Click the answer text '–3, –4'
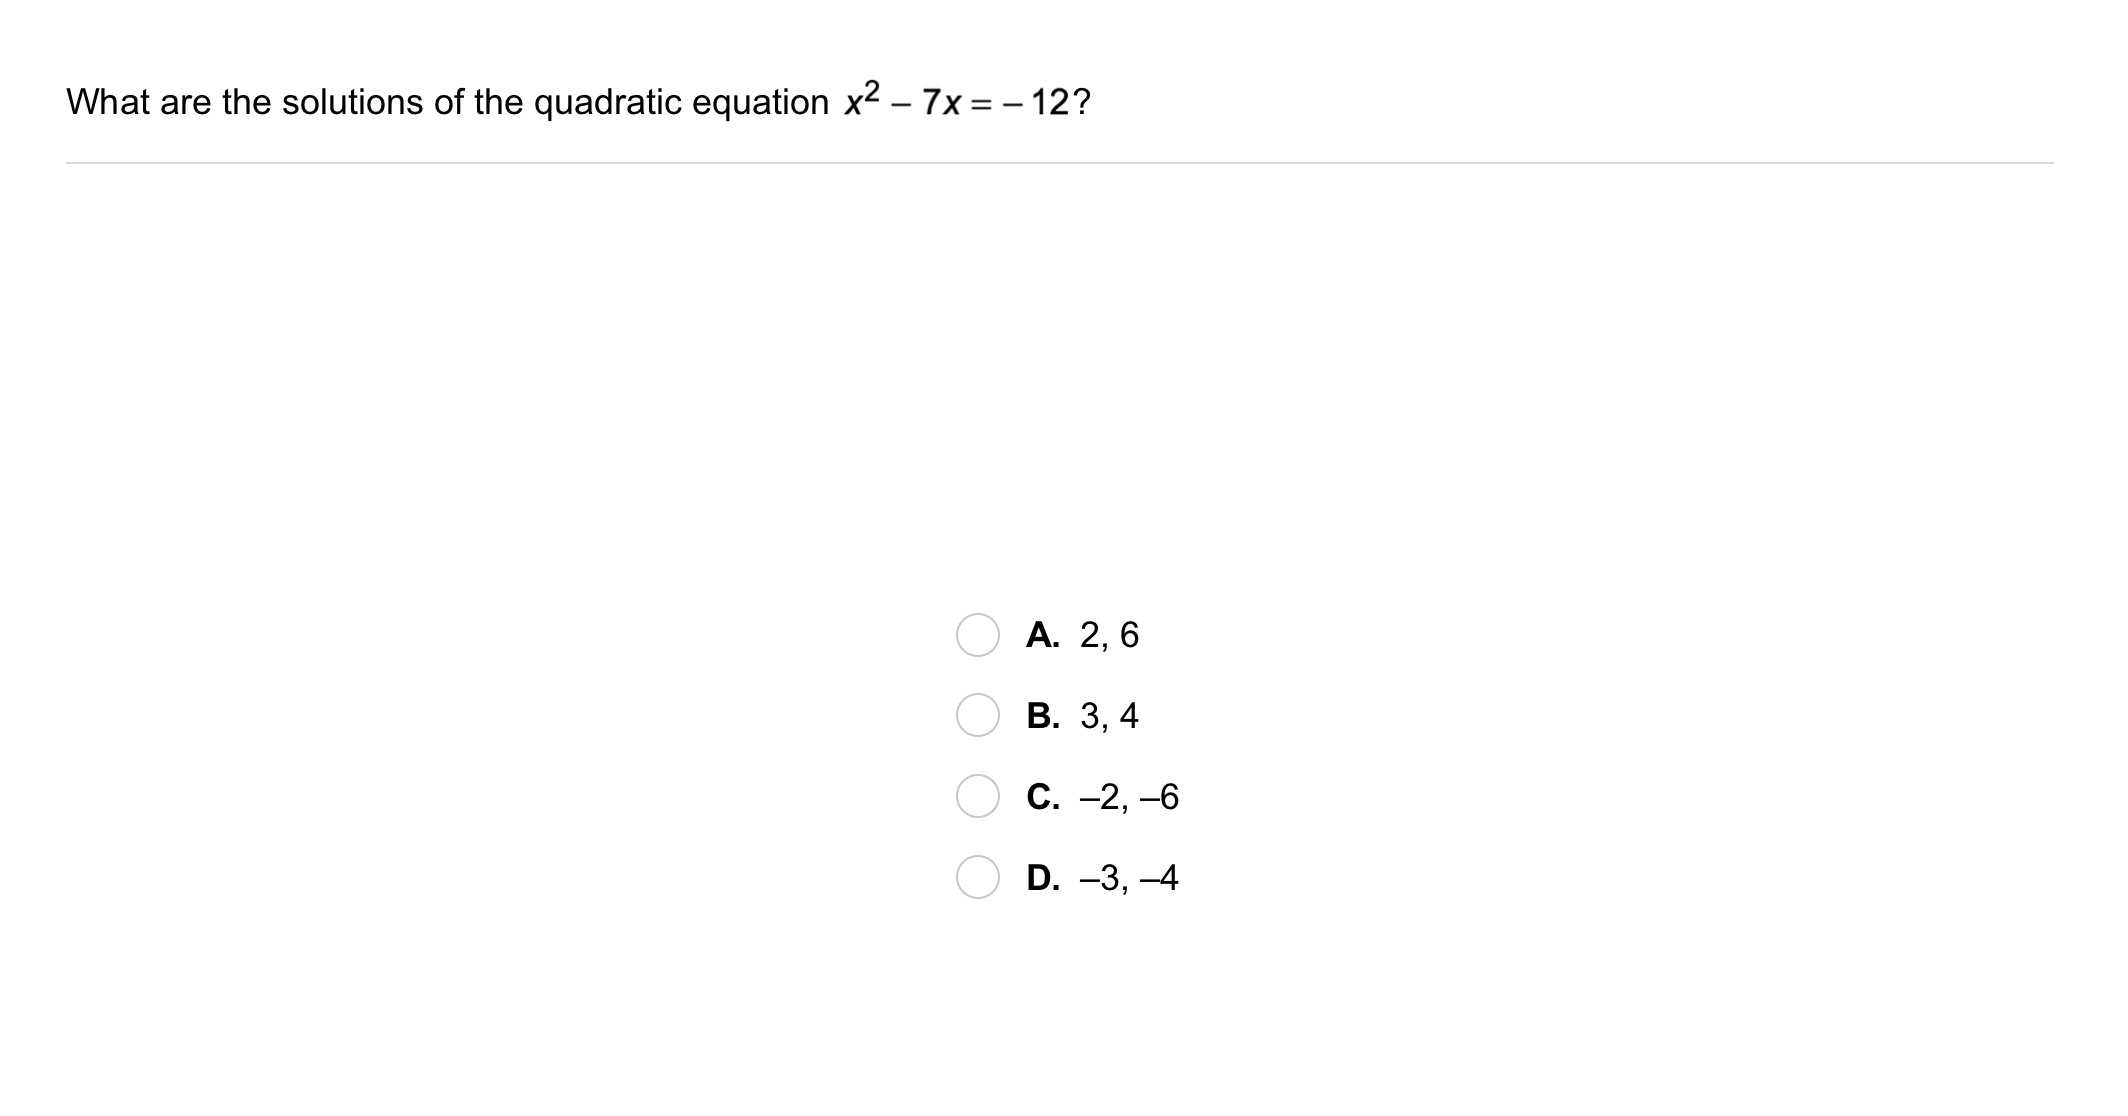This screenshot has width=2128, height=1116. pyautogui.click(x=1129, y=878)
